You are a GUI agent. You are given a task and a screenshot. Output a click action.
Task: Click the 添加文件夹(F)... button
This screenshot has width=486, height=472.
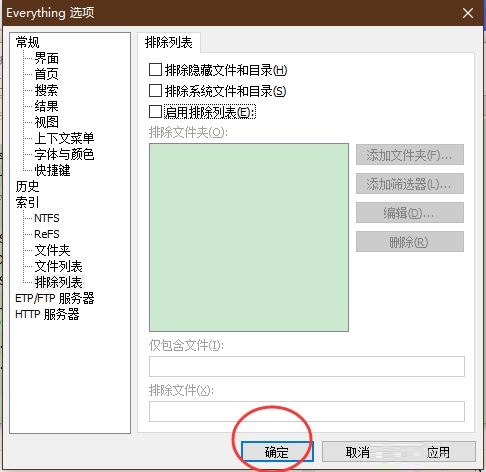(410, 155)
